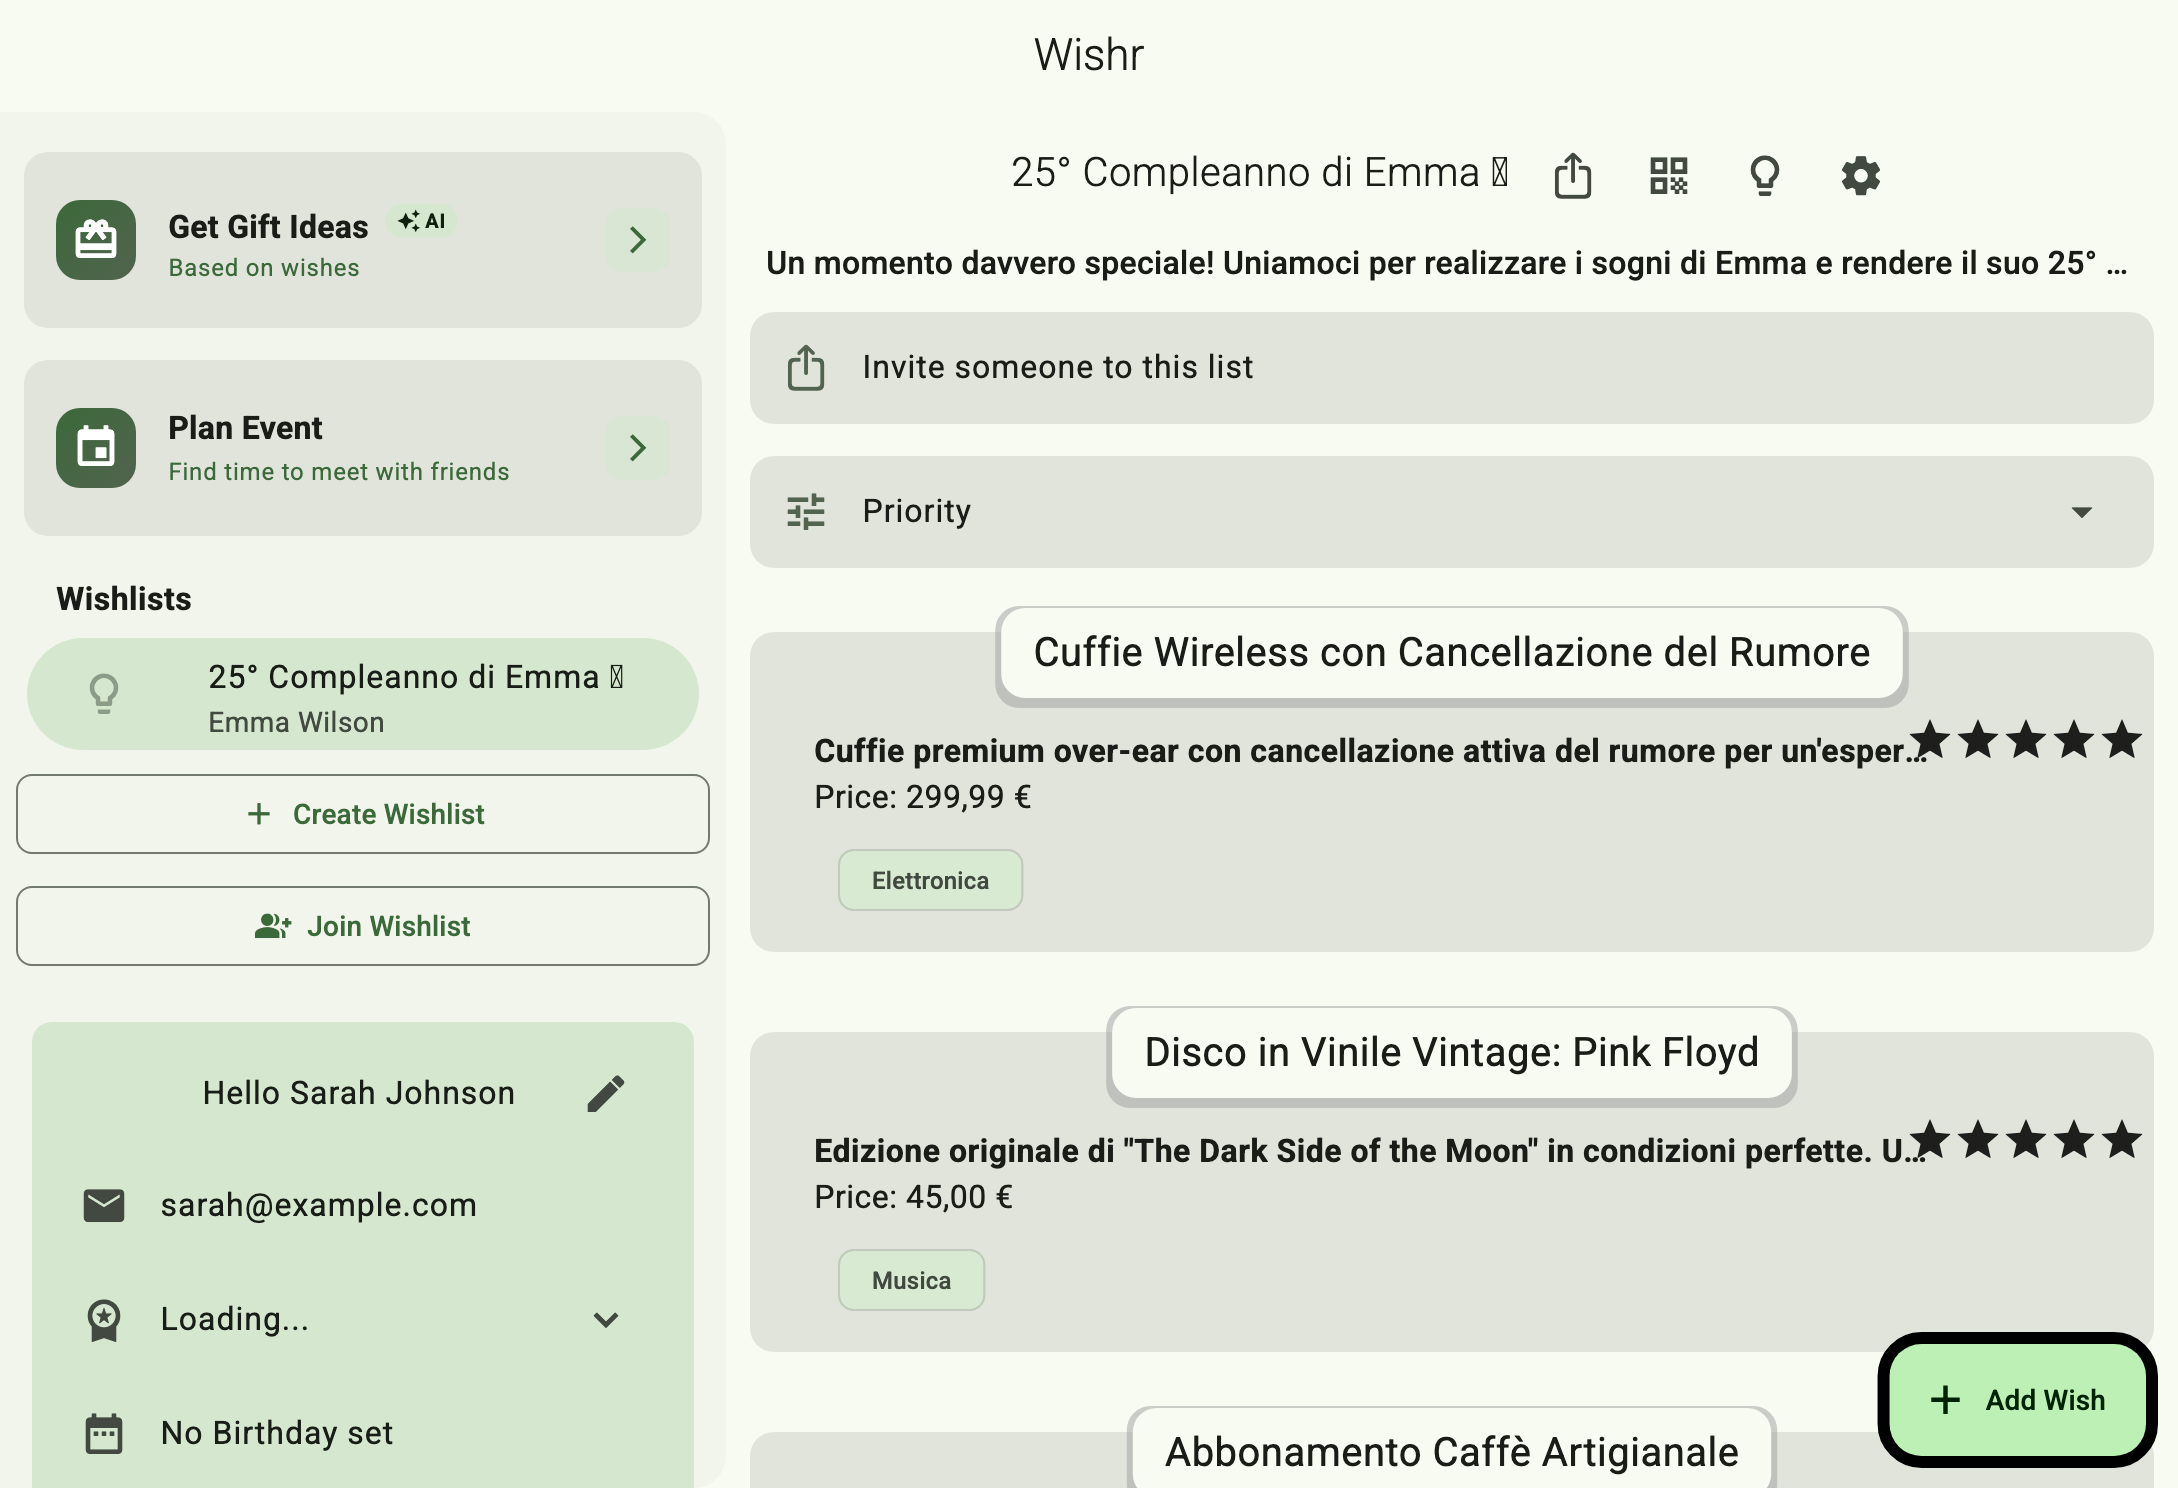Viewport: 2178px width, 1488px height.
Task: Open wishlist settings gear icon
Action: click(1860, 176)
